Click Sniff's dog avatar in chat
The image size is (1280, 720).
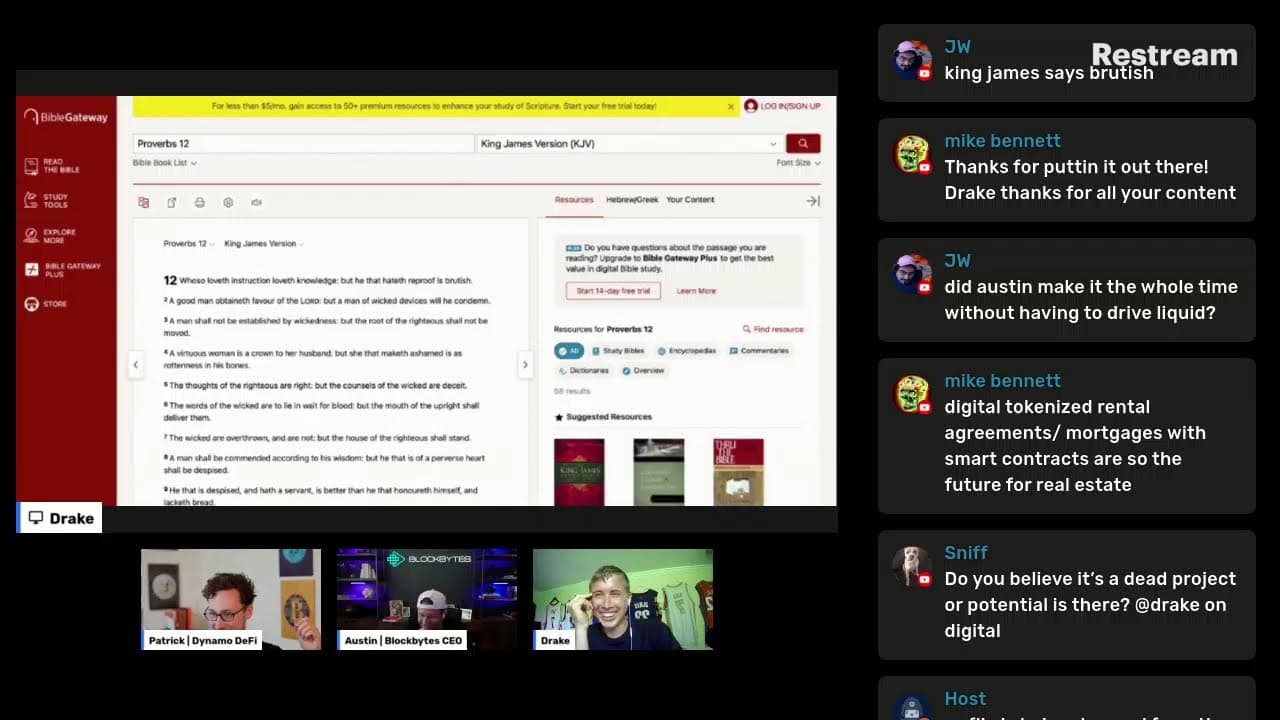pyautogui.click(x=910, y=566)
